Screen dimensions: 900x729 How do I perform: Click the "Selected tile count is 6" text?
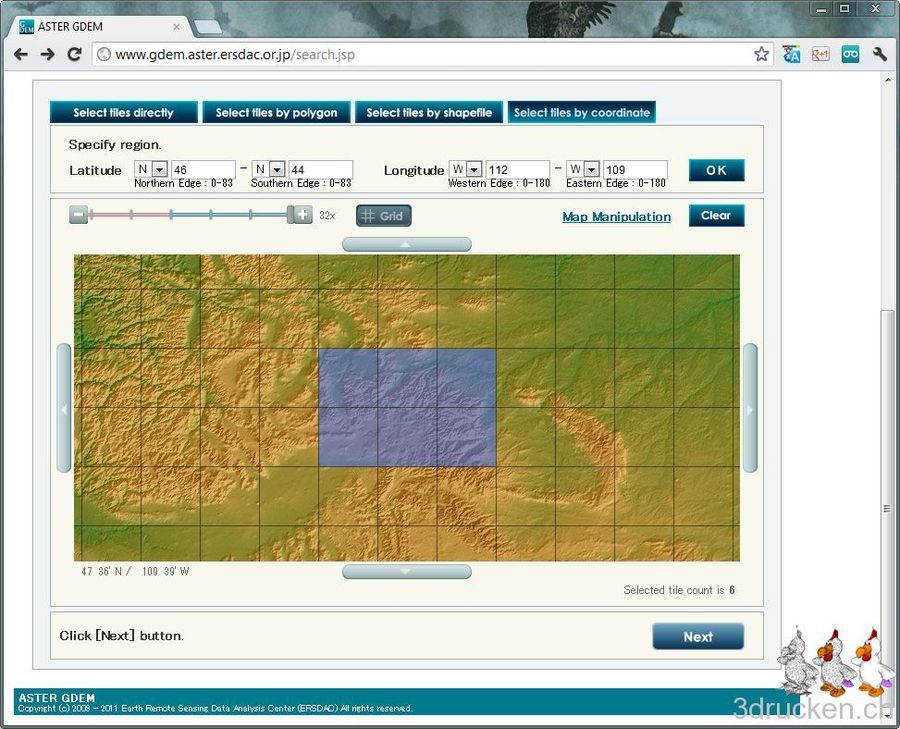[679, 590]
